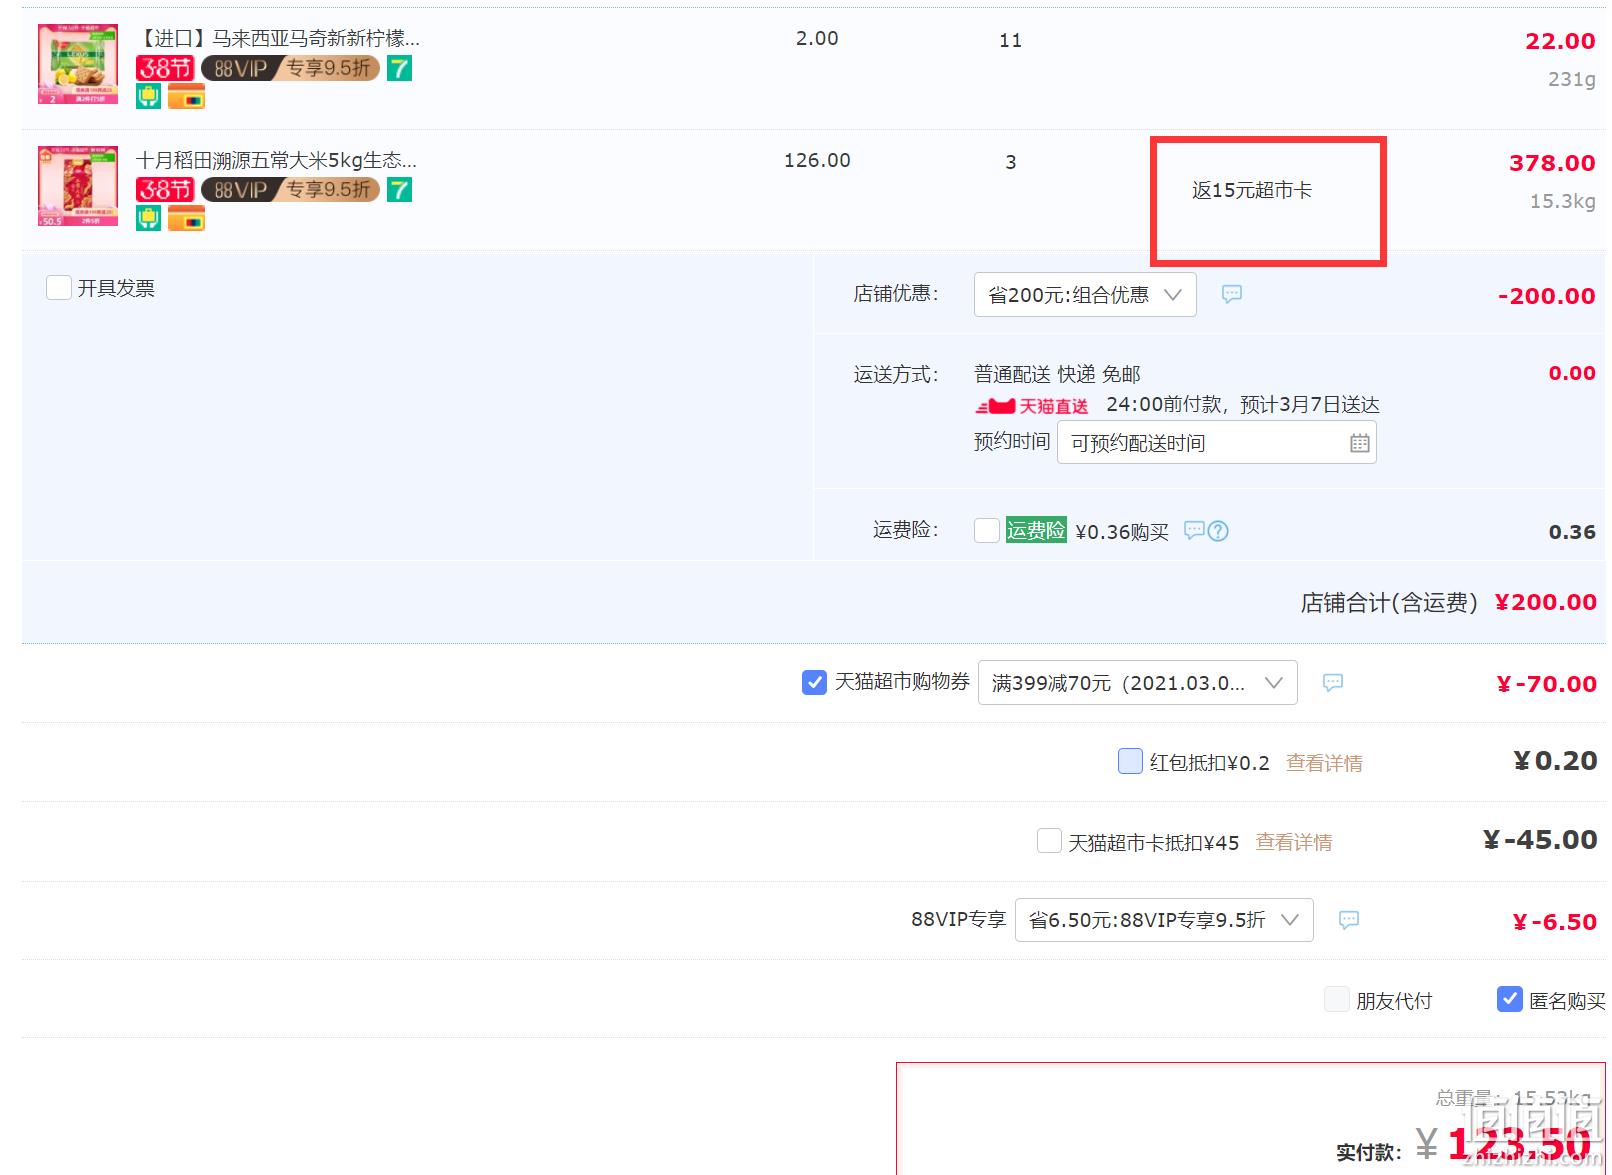This screenshot has width=1612, height=1175.
Task: Click the green service icon below lemon biscuit badges
Action: click(148, 97)
